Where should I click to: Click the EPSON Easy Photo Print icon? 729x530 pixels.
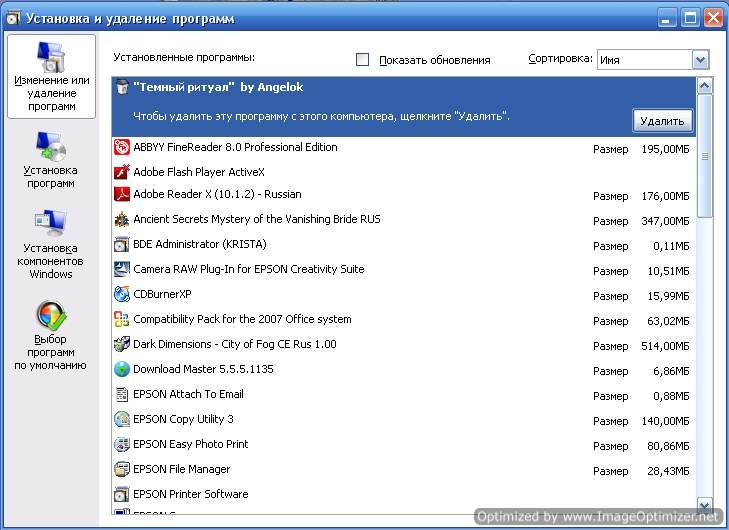(122, 444)
